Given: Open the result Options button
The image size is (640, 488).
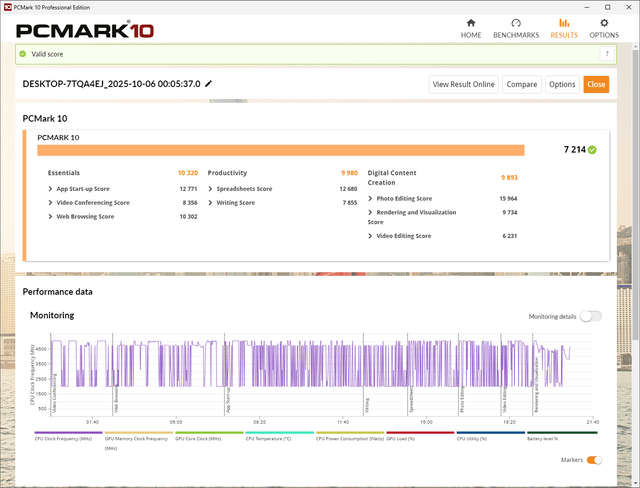Looking at the screenshot, I should click(x=562, y=84).
